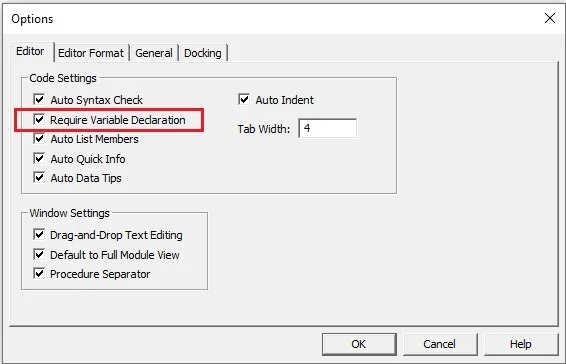Disable Drag-and-Drop Text Editing
Viewport: 566px width, 364px height.
click(x=39, y=234)
